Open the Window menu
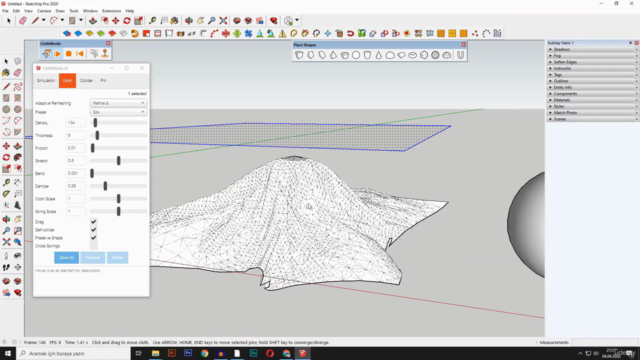The height and width of the screenshot is (360, 640). tap(90, 11)
